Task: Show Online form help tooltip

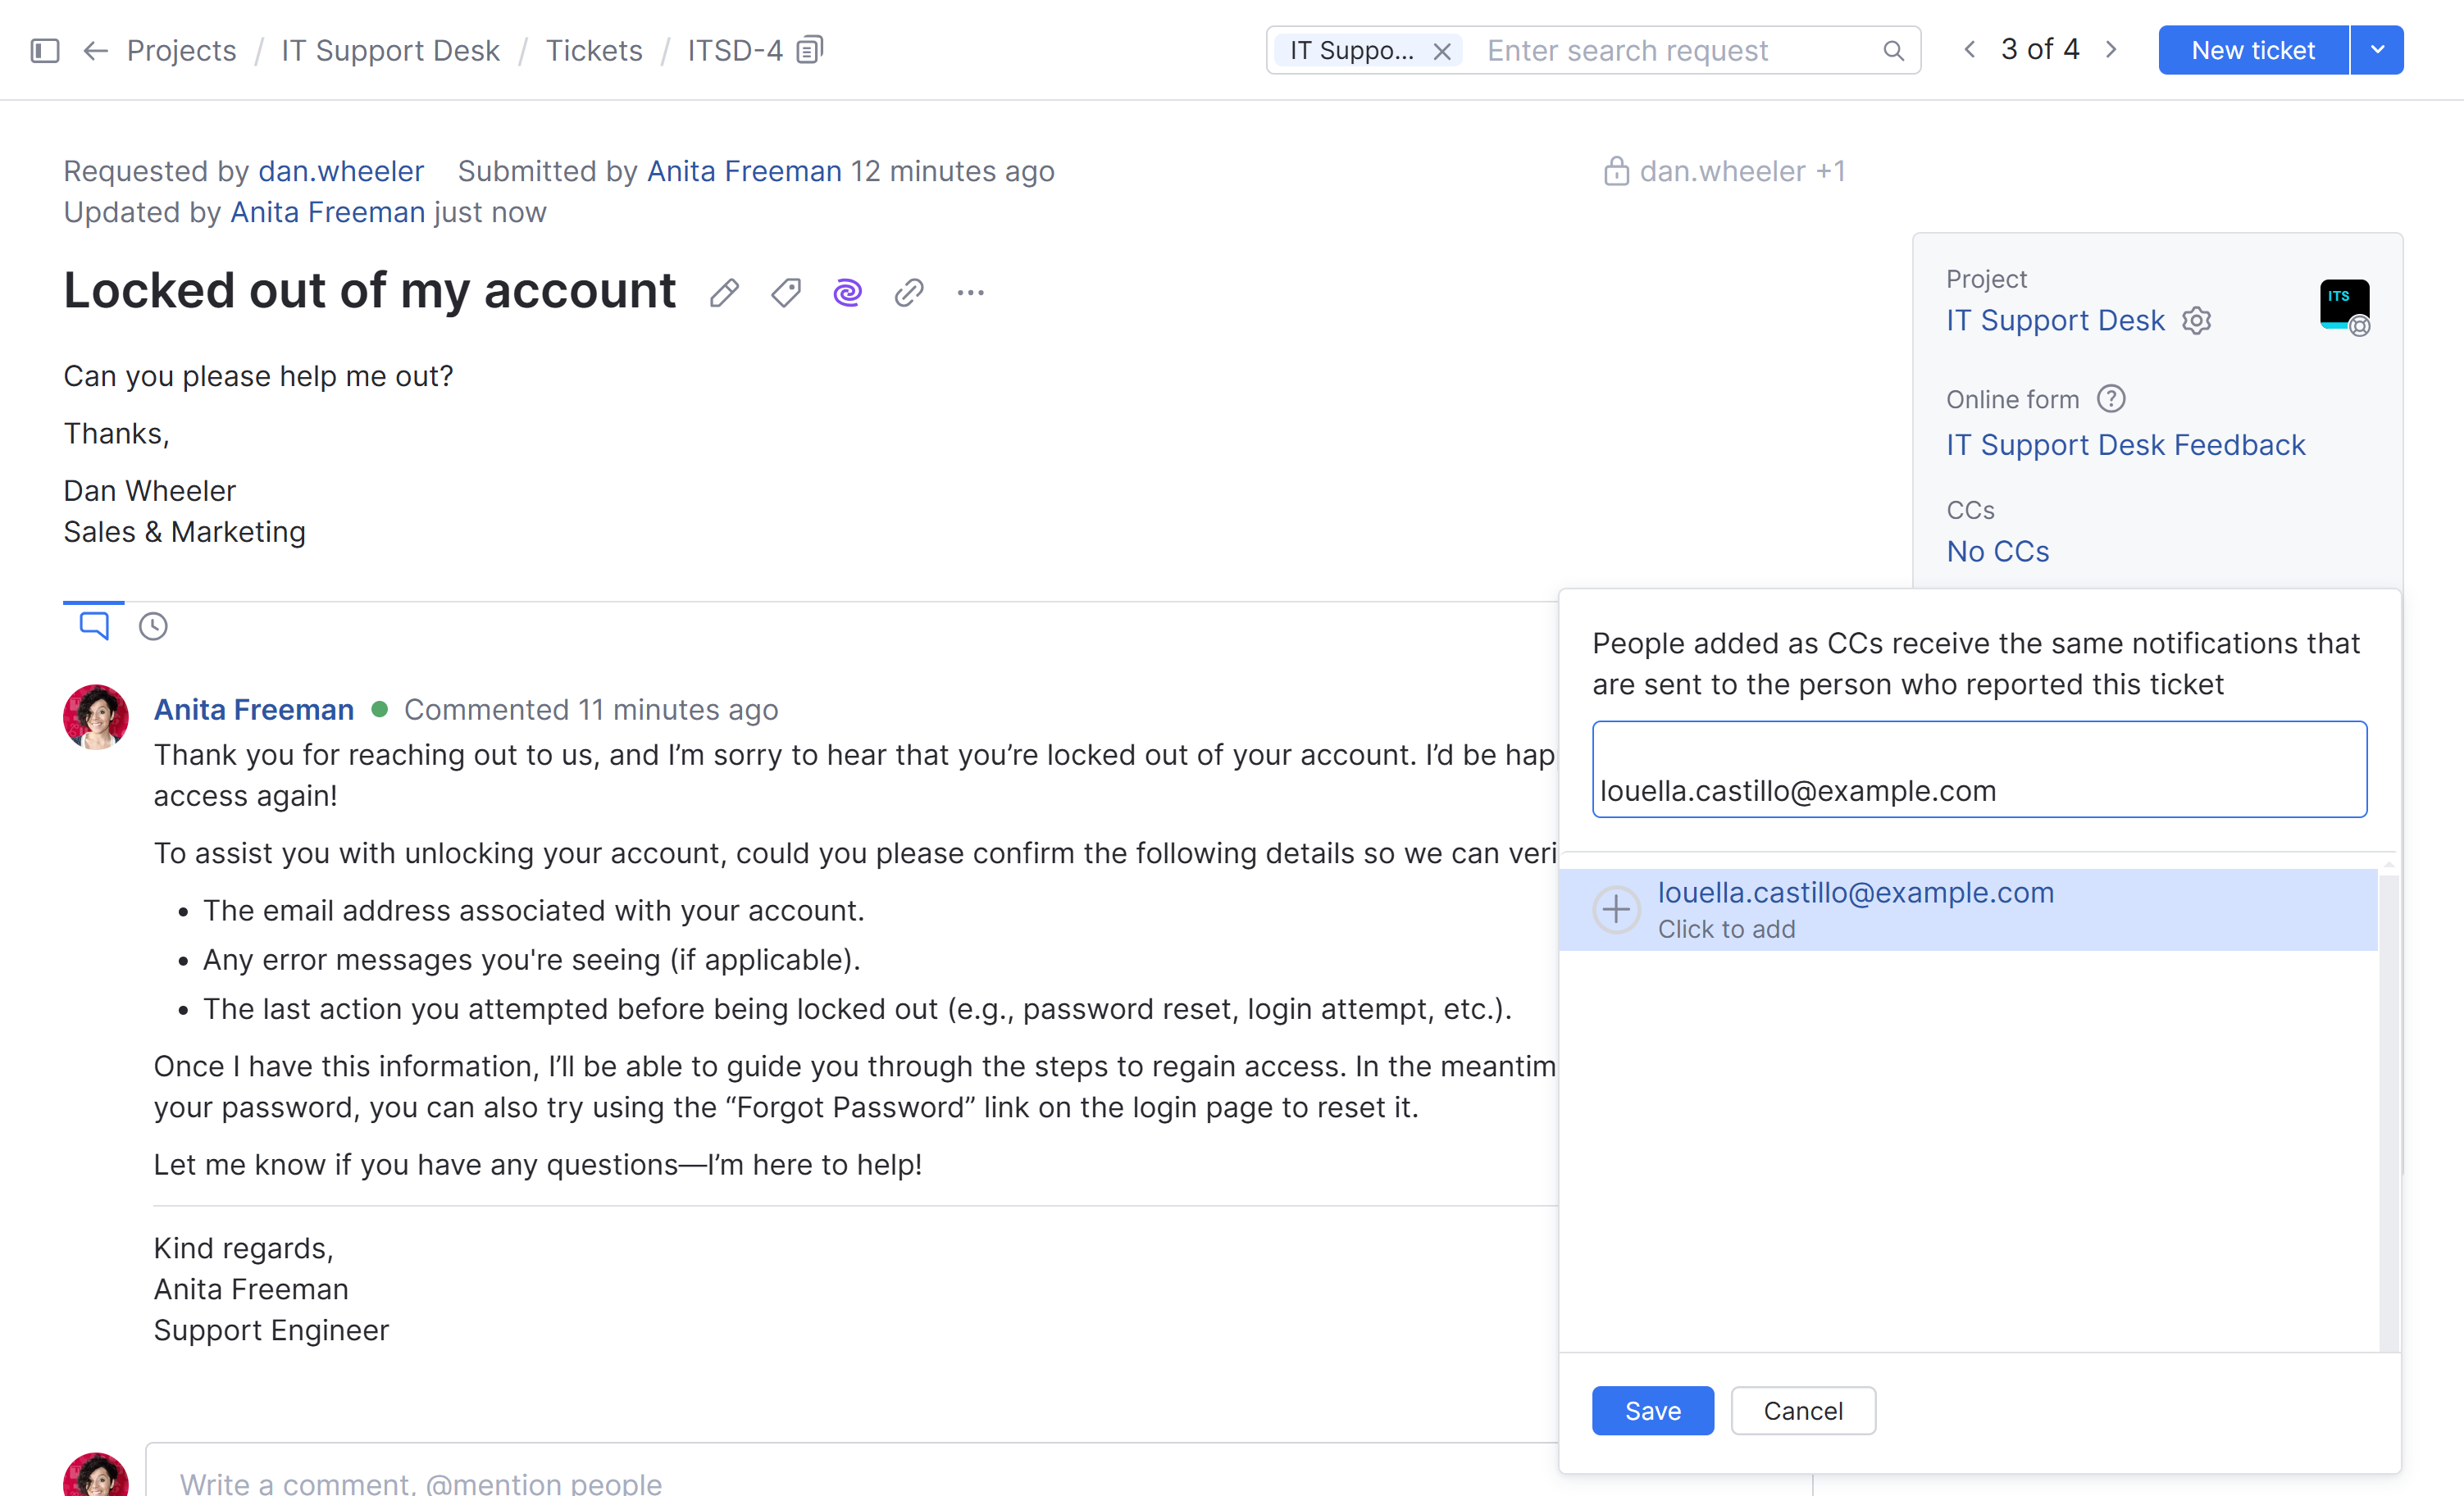Action: click(x=2111, y=398)
